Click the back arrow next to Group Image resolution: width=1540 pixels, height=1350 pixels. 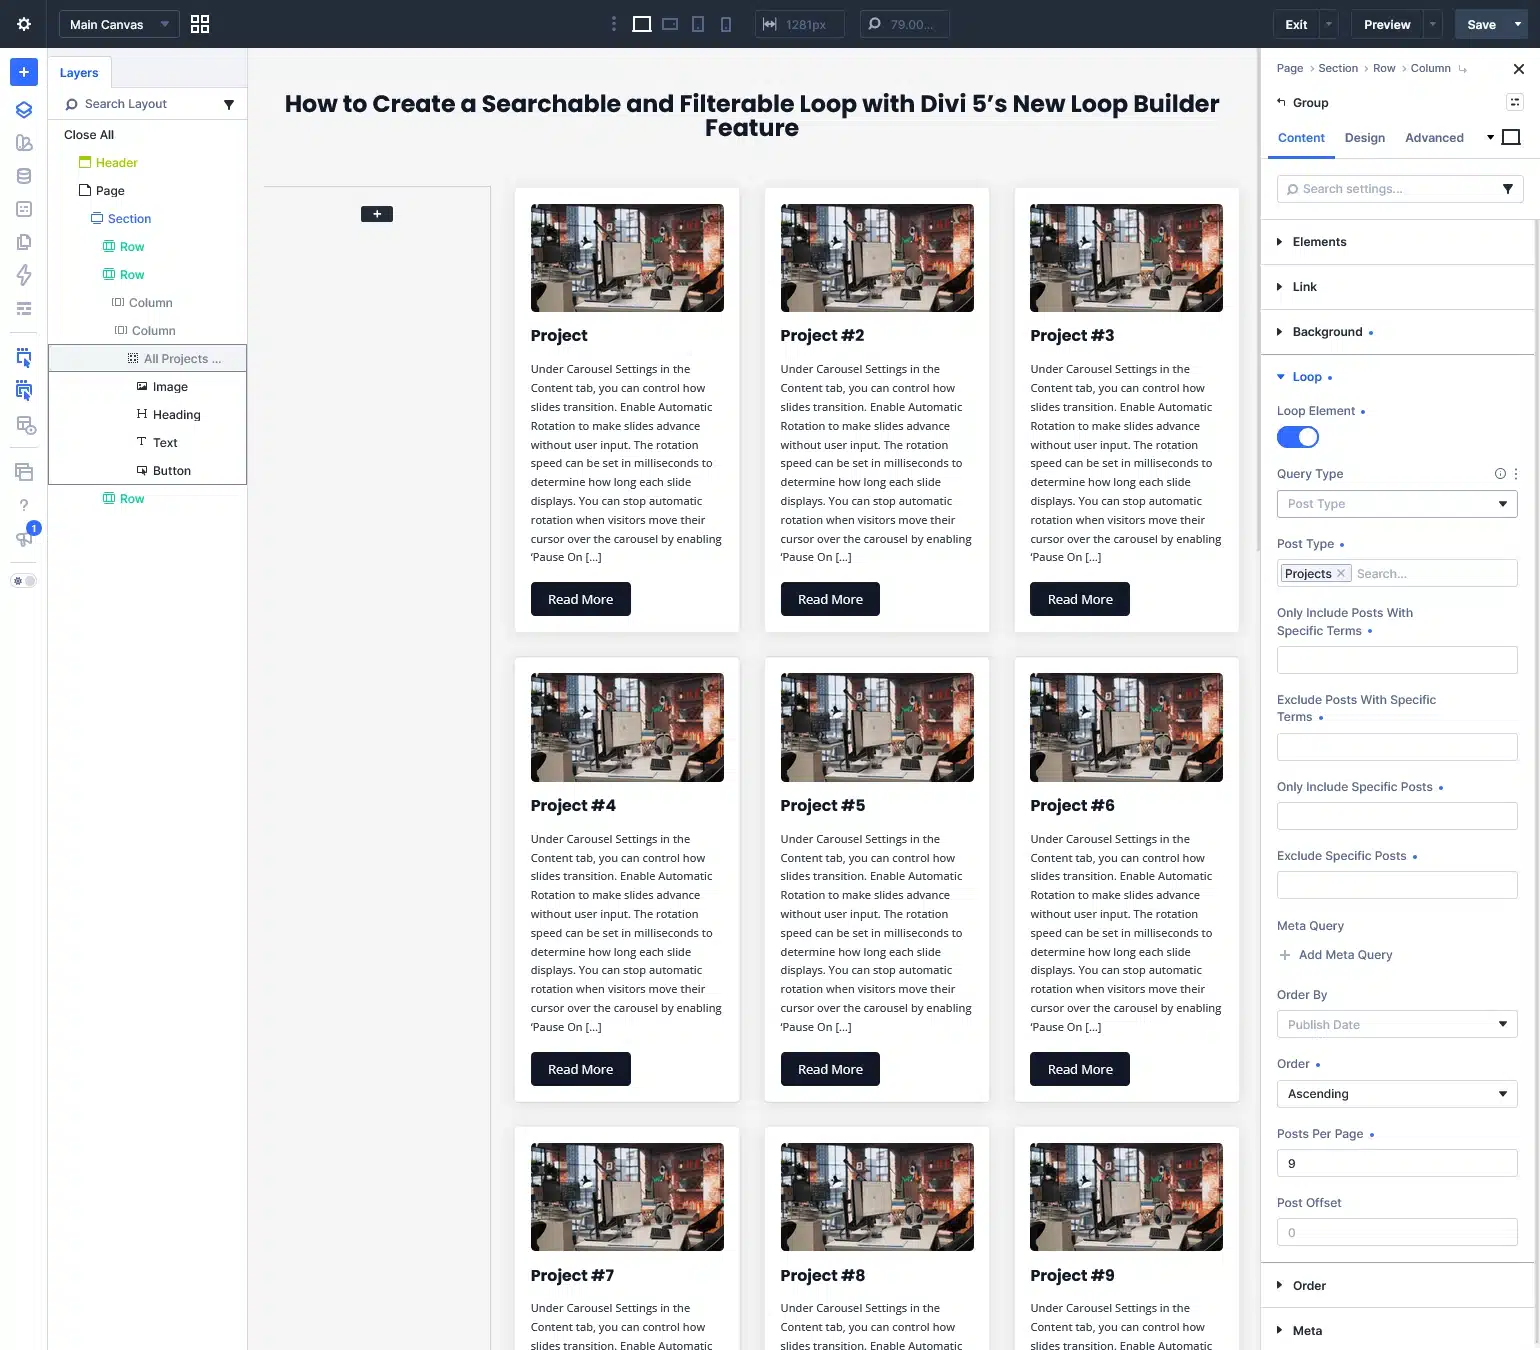(x=1282, y=103)
